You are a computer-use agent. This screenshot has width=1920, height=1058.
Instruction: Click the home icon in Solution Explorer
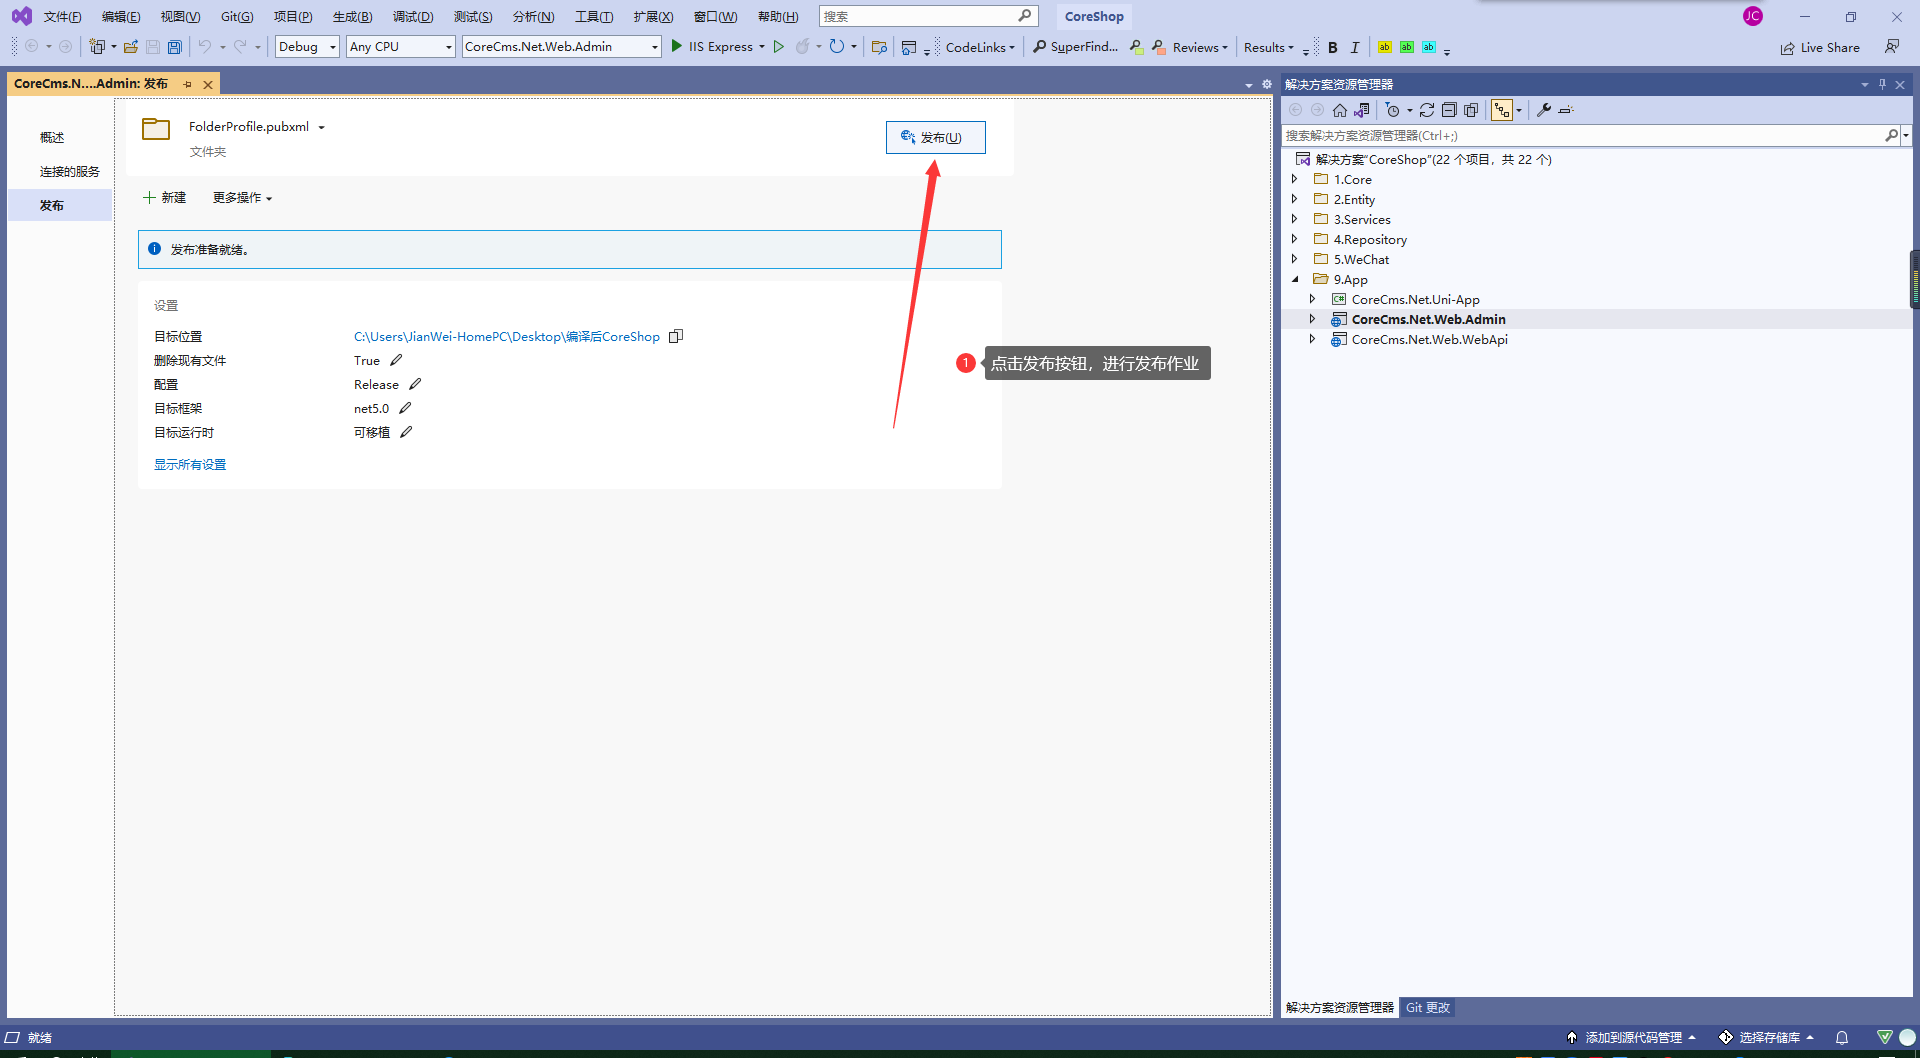coord(1340,110)
